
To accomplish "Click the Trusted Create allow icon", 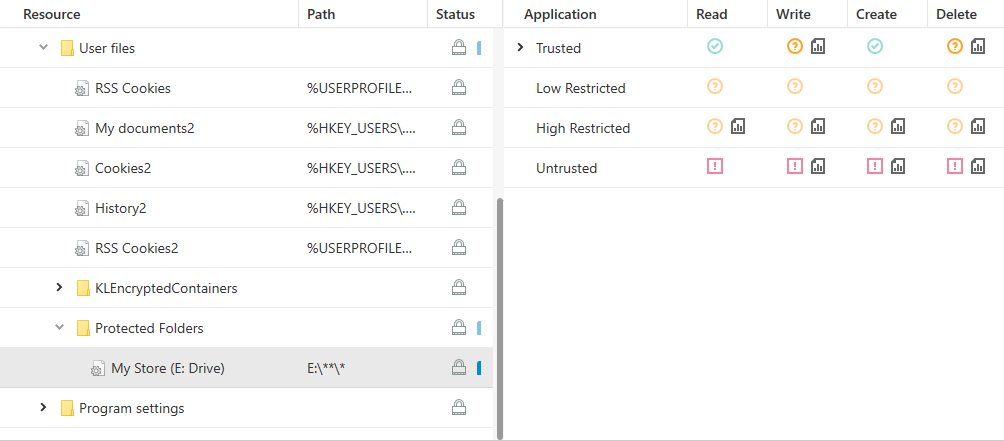I will coord(875,47).
